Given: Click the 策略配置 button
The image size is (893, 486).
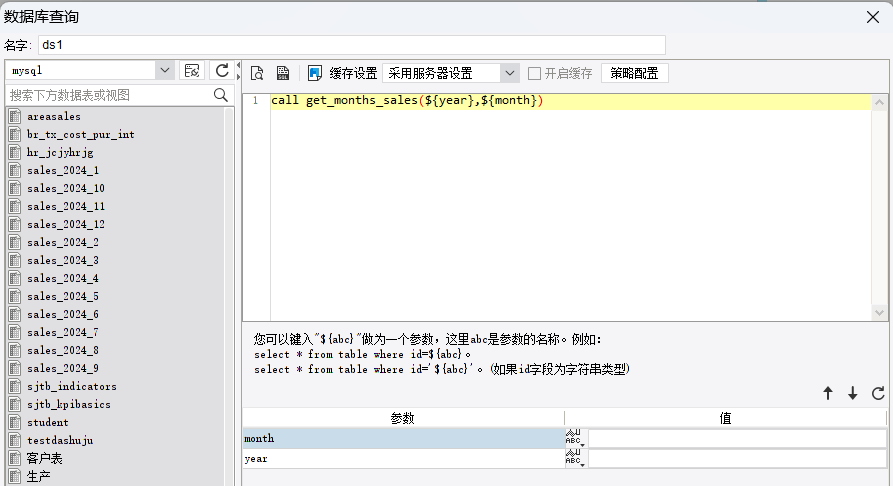Looking at the screenshot, I should (x=634, y=73).
